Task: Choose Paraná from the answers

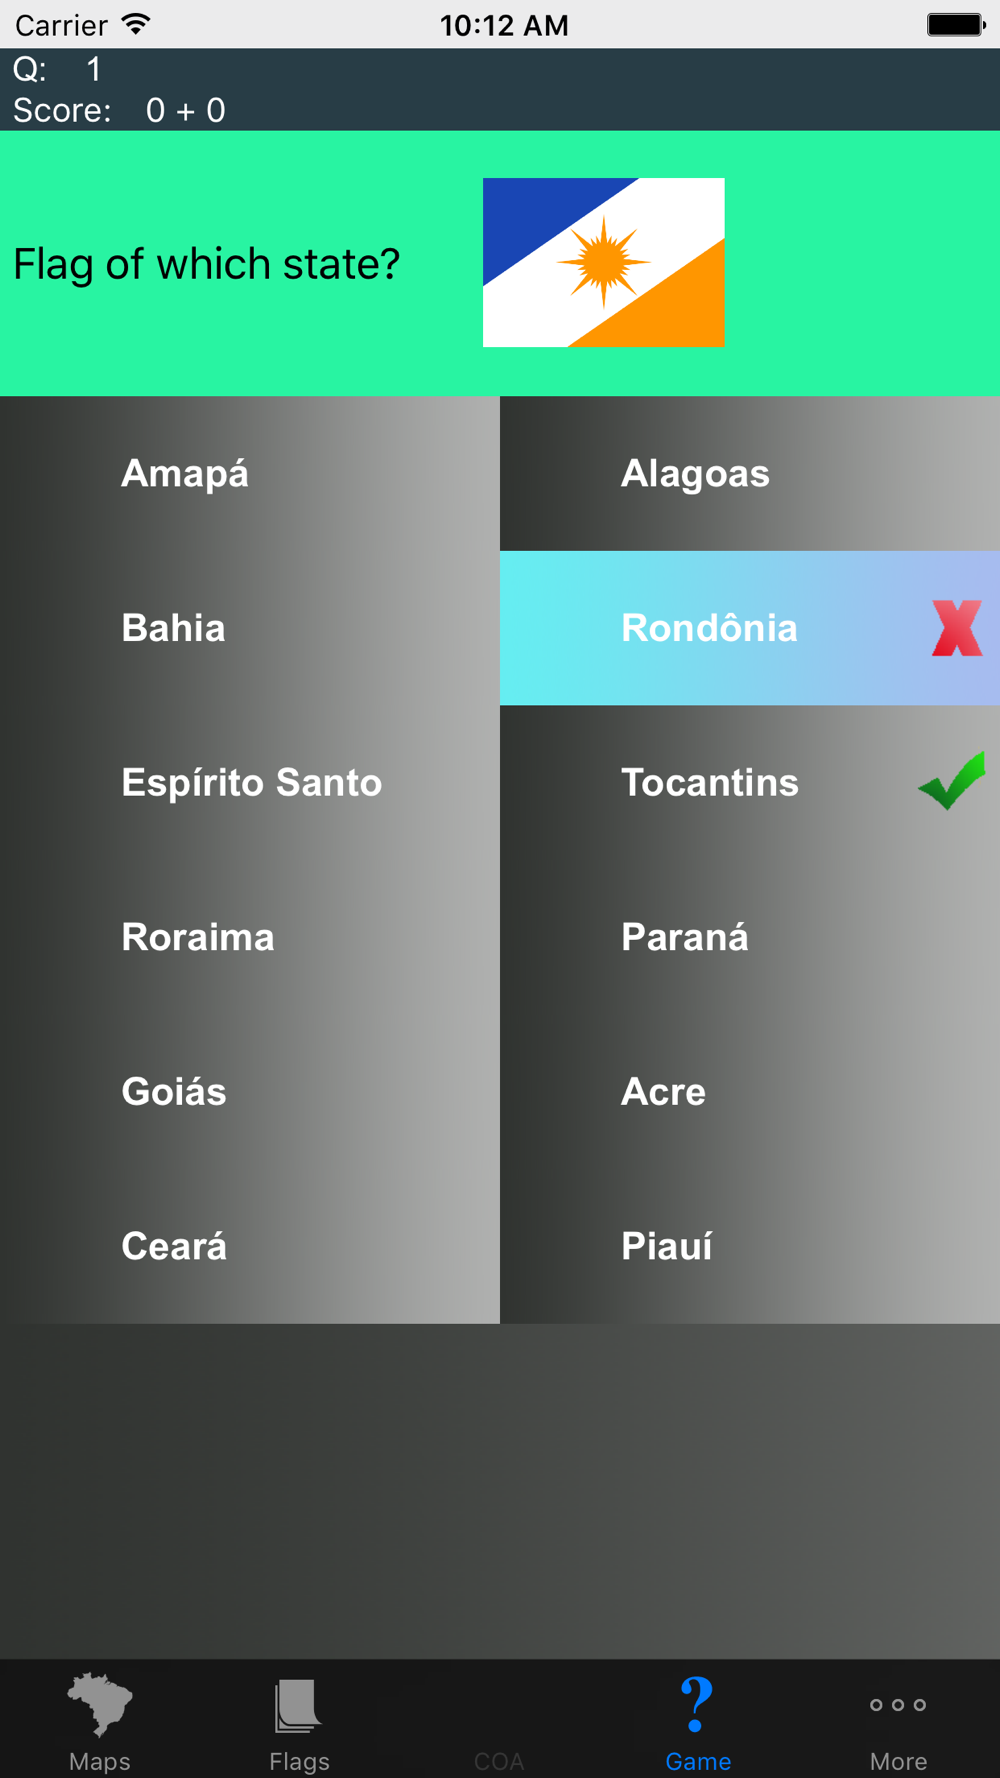Action: (750, 937)
